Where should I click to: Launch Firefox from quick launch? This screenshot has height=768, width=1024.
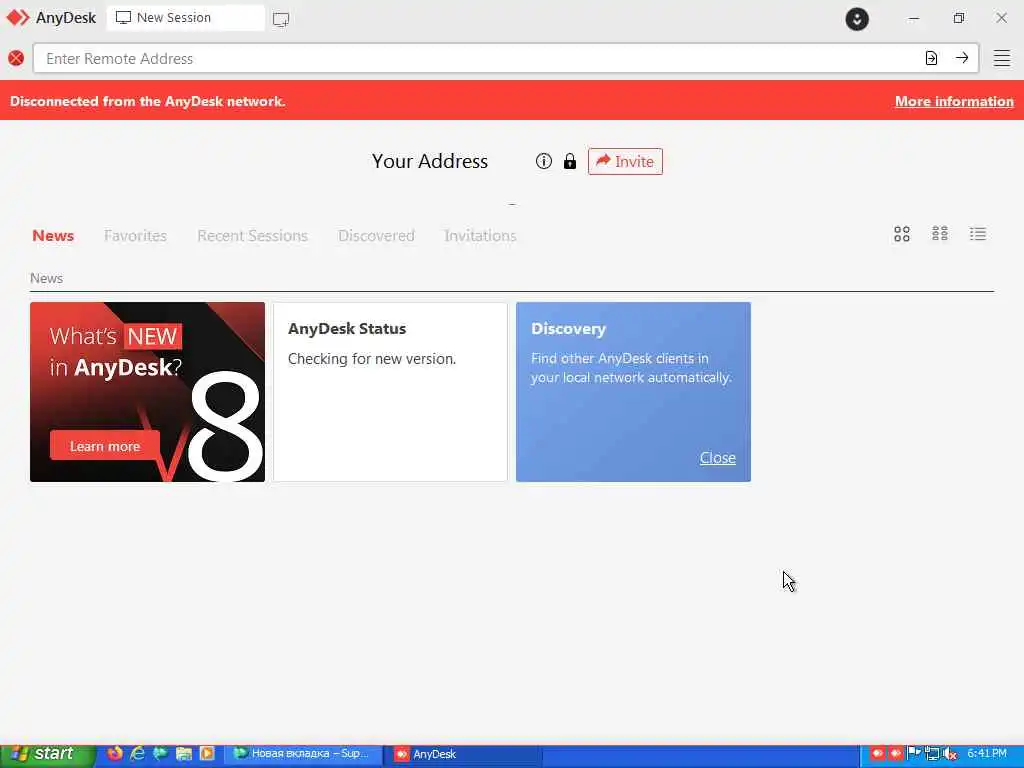pos(114,754)
